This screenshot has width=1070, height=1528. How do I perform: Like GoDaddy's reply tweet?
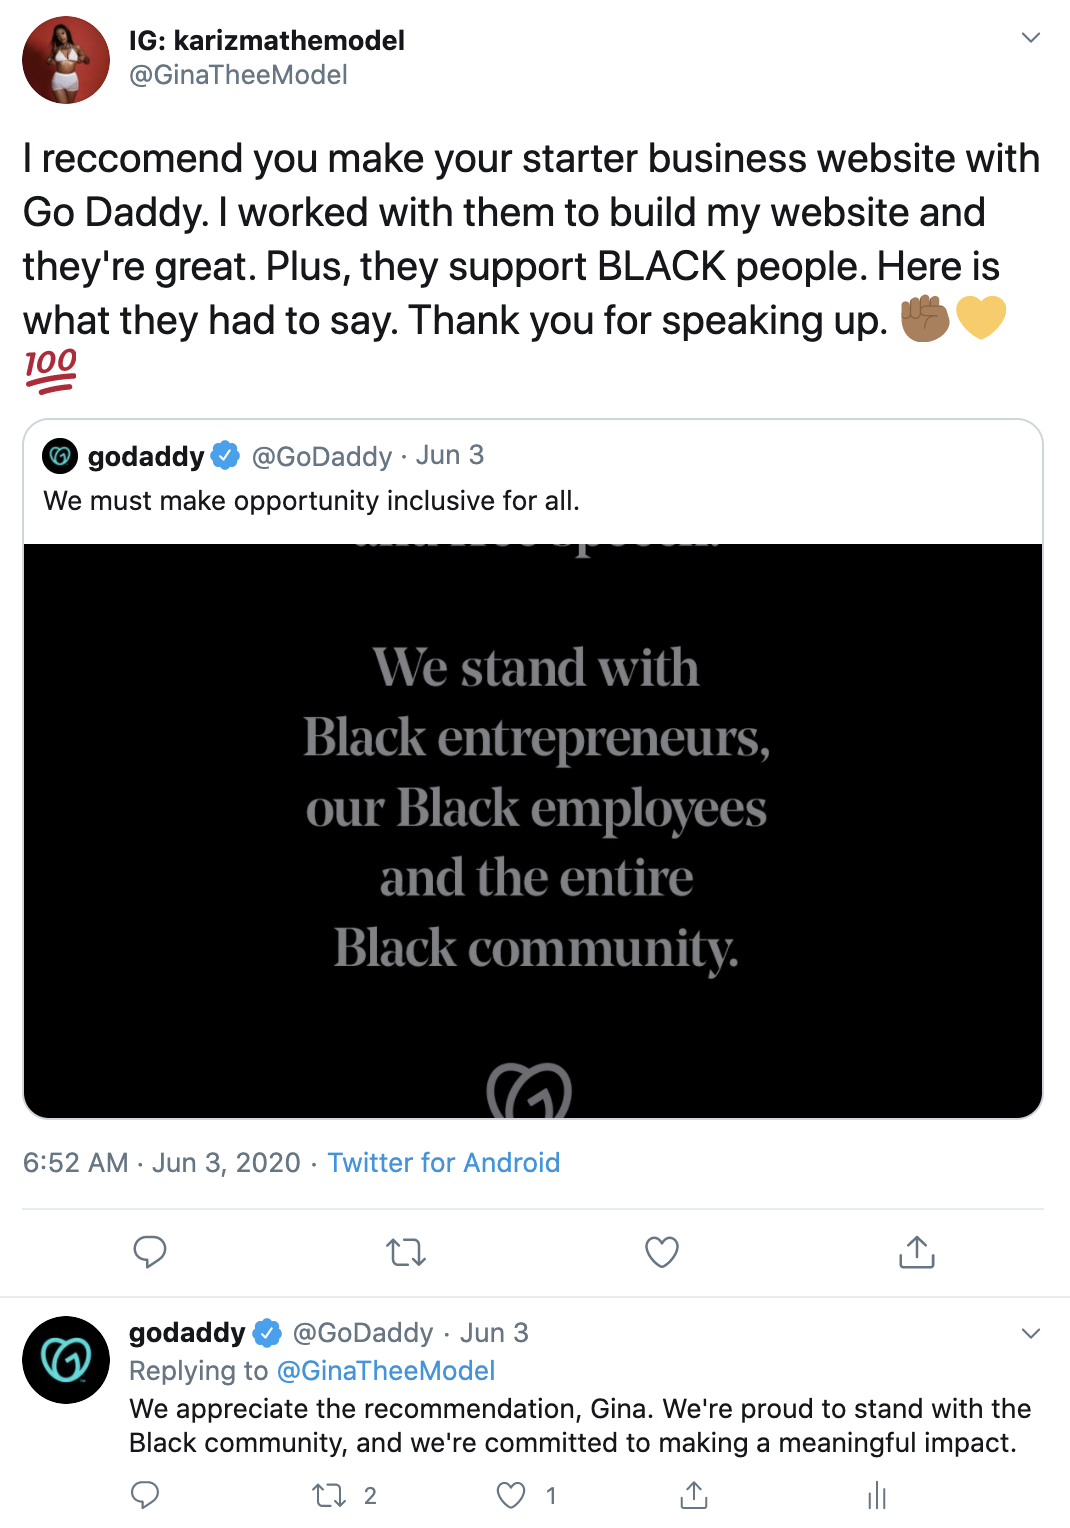pyautogui.click(x=511, y=1495)
